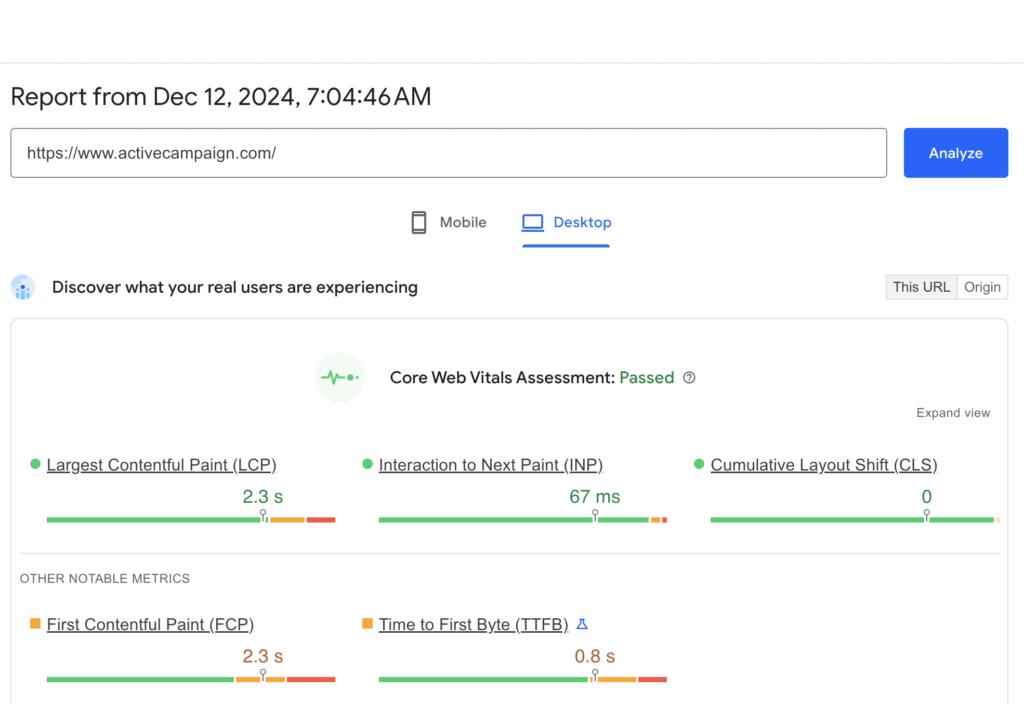Click the CLS distribution bar
Screen dimensions: 1024x704
point(855,520)
